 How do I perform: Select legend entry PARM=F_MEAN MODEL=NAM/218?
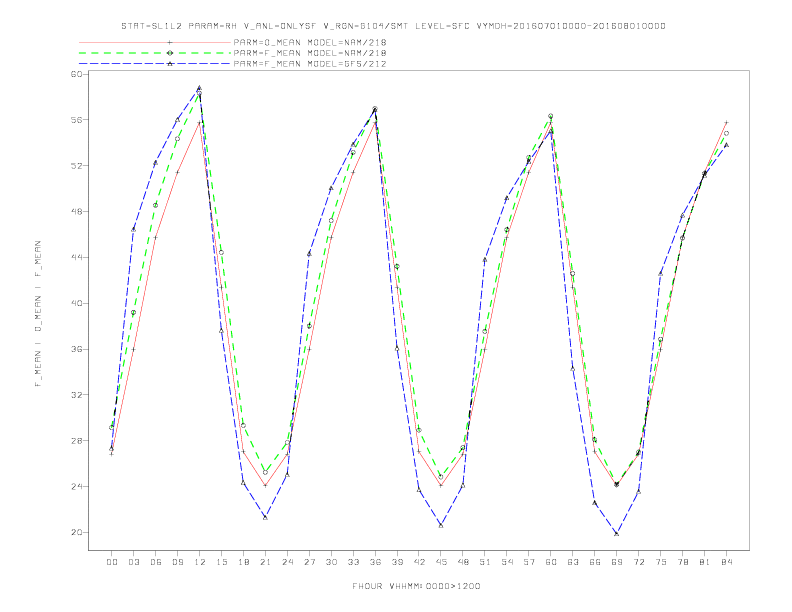[310, 53]
